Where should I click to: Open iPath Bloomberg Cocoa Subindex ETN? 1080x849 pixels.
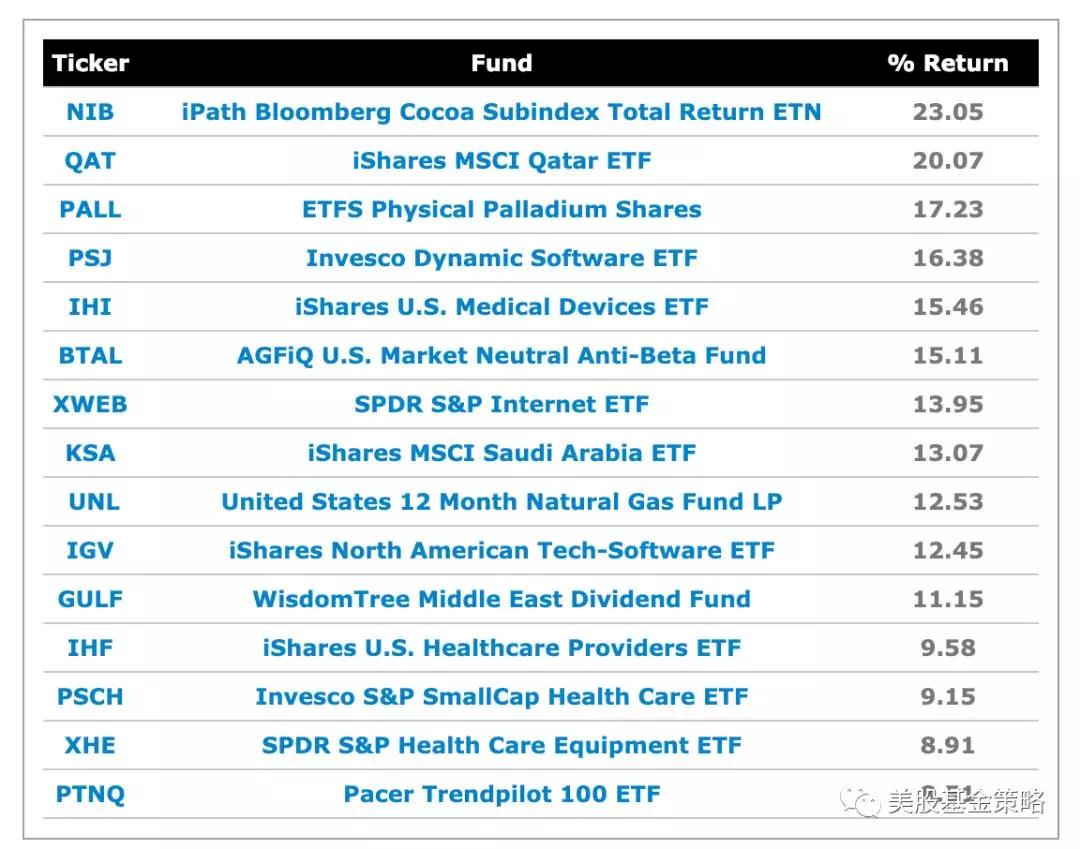[501, 112]
